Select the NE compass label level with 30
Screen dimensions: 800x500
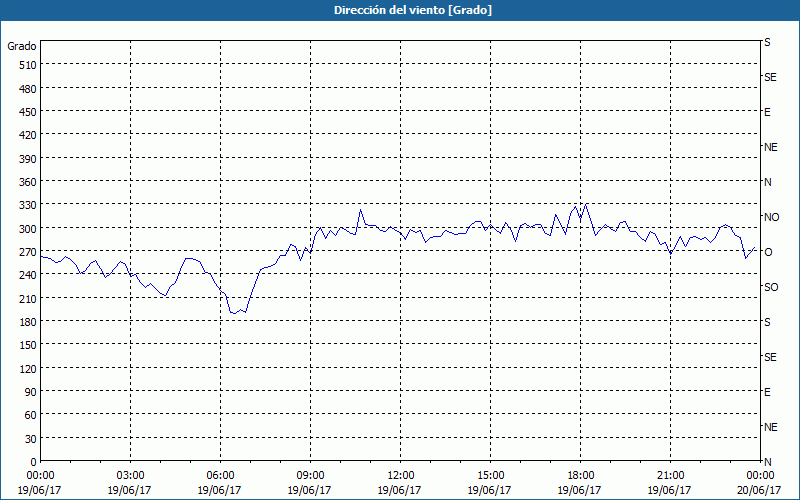point(771,427)
